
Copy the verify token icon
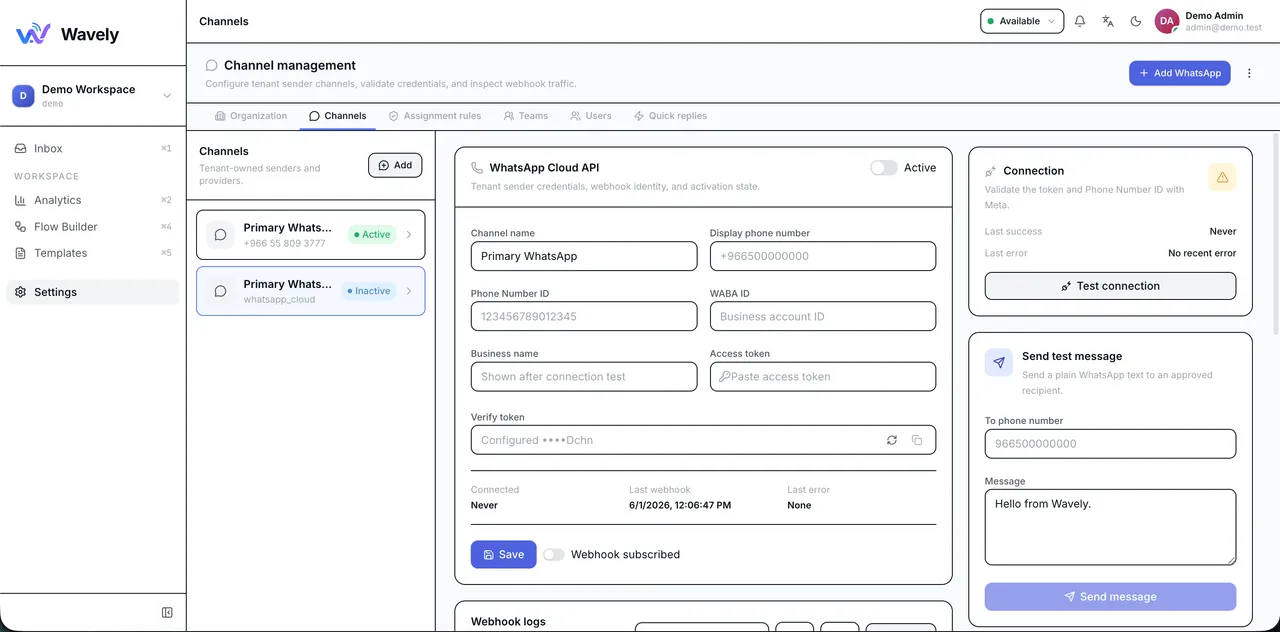pyautogui.click(x=917, y=440)
